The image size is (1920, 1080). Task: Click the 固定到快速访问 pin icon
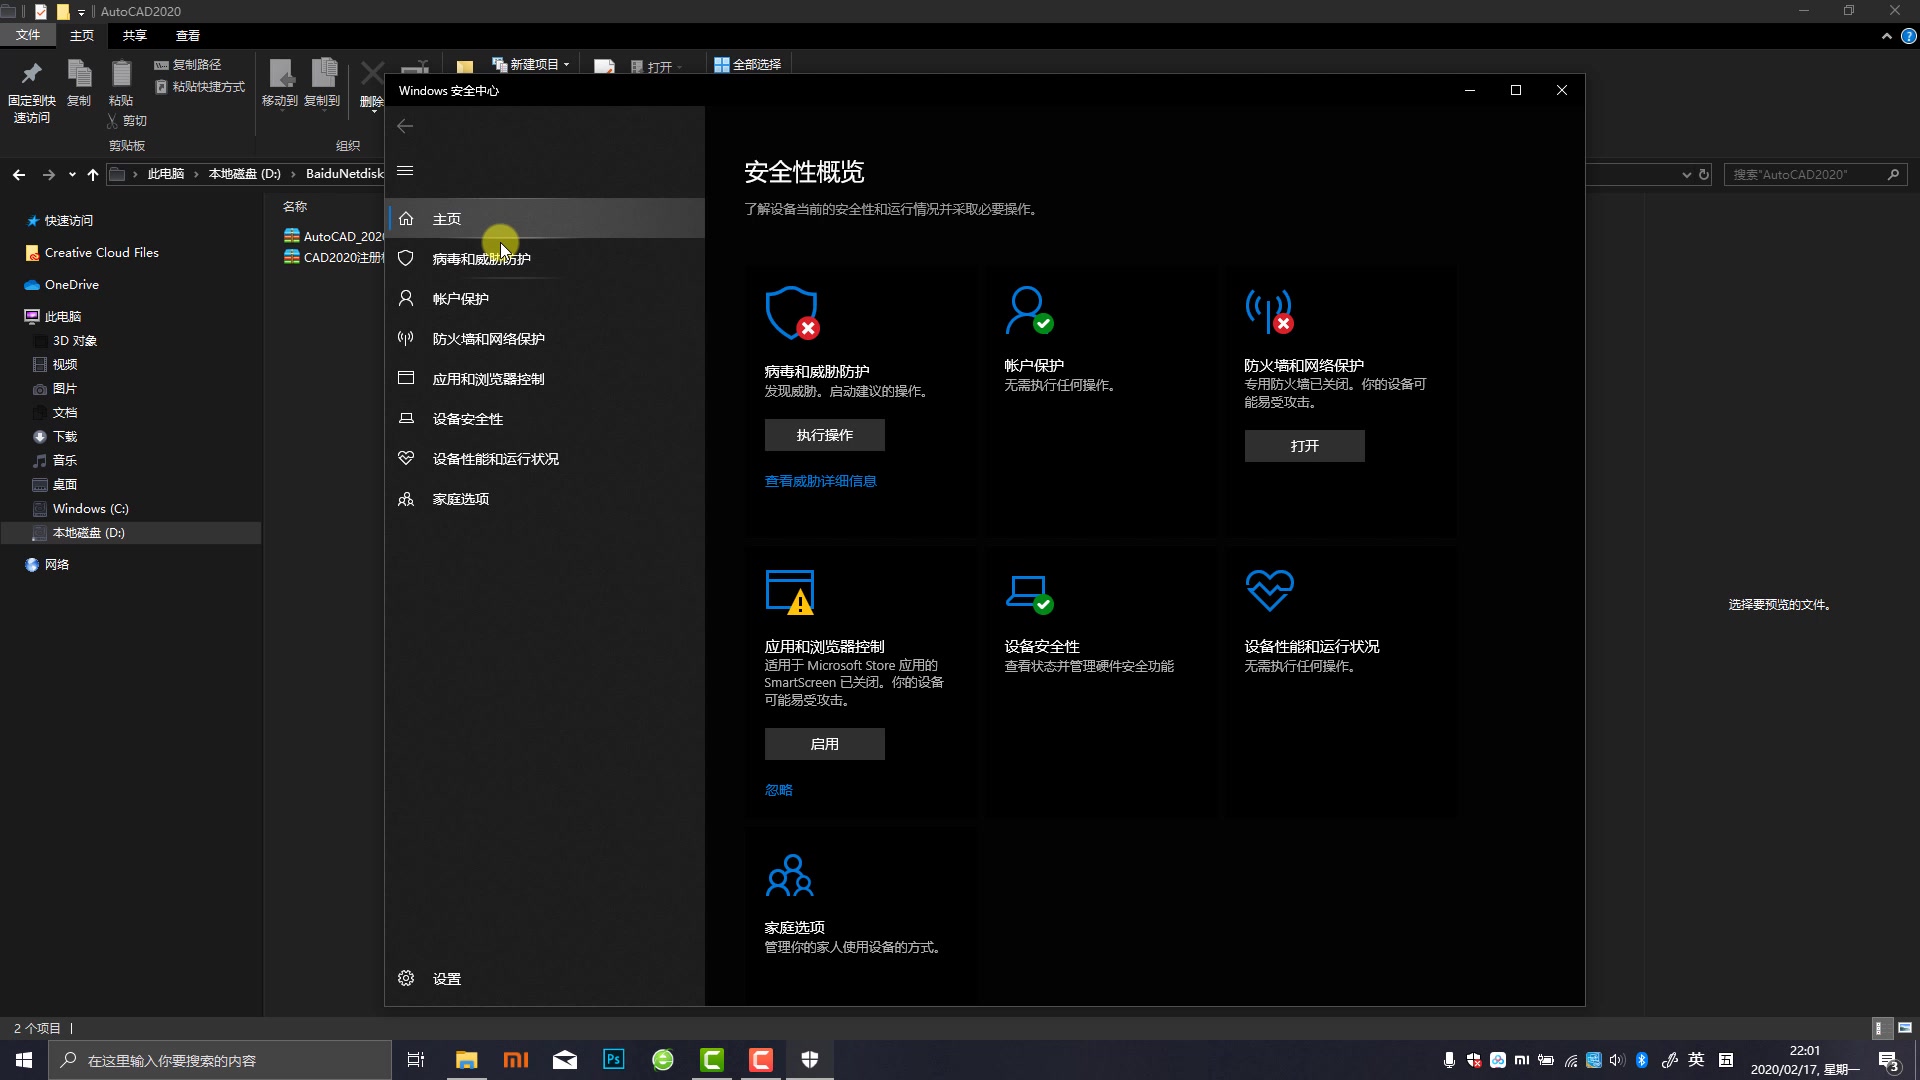coord(31,74)
